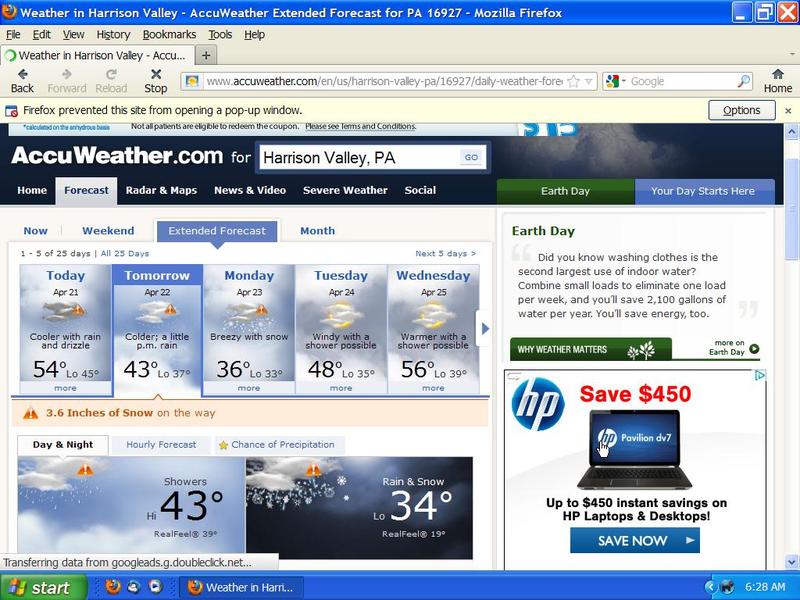800x600 pixels.
Task: Click the Harrison Valley location search field
Action: [358, 158]
